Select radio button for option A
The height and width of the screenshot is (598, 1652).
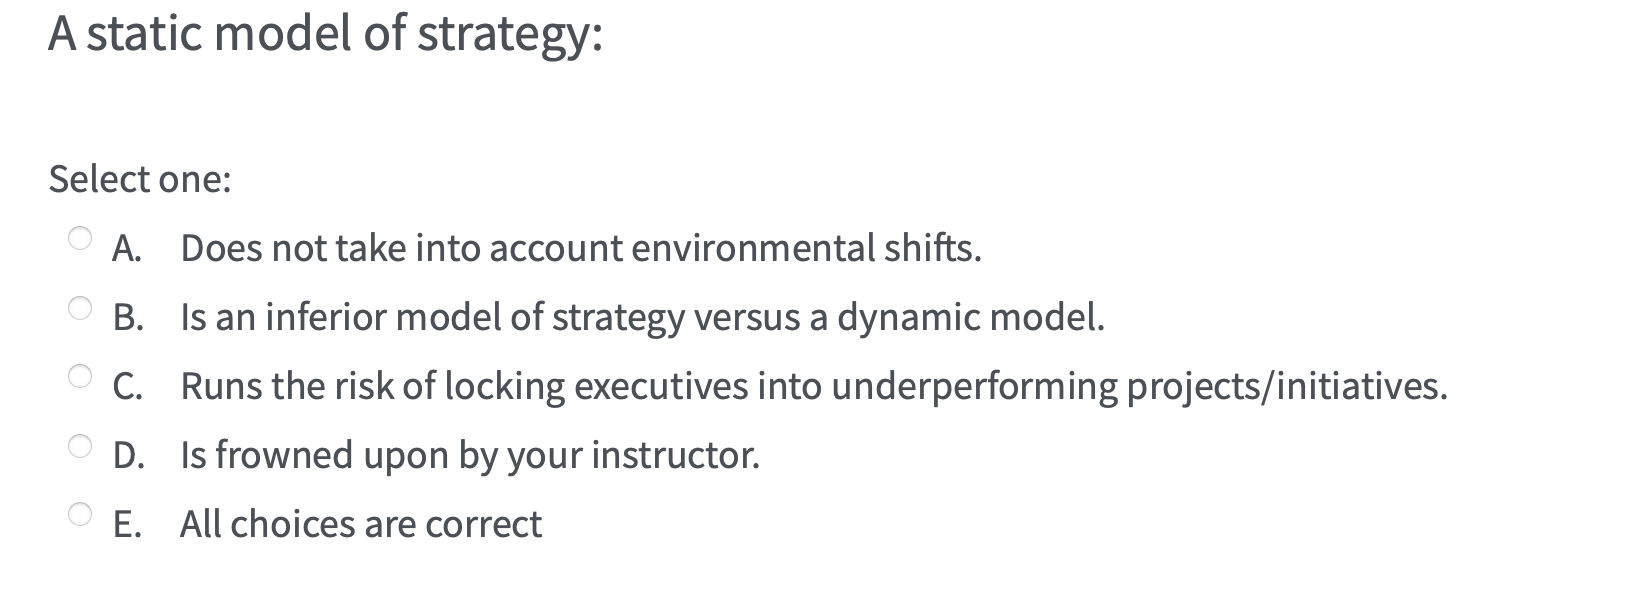tap(79, 238)
